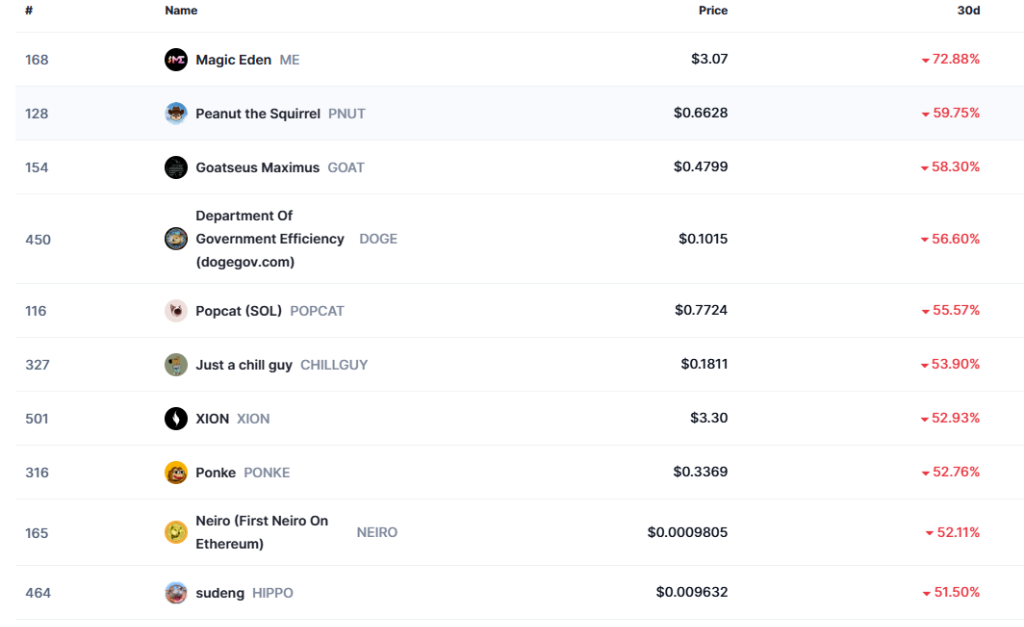The image size is (1024, 627).
Task: Open the Popcat (SOL) name link
Action: [x=239, y=311]
